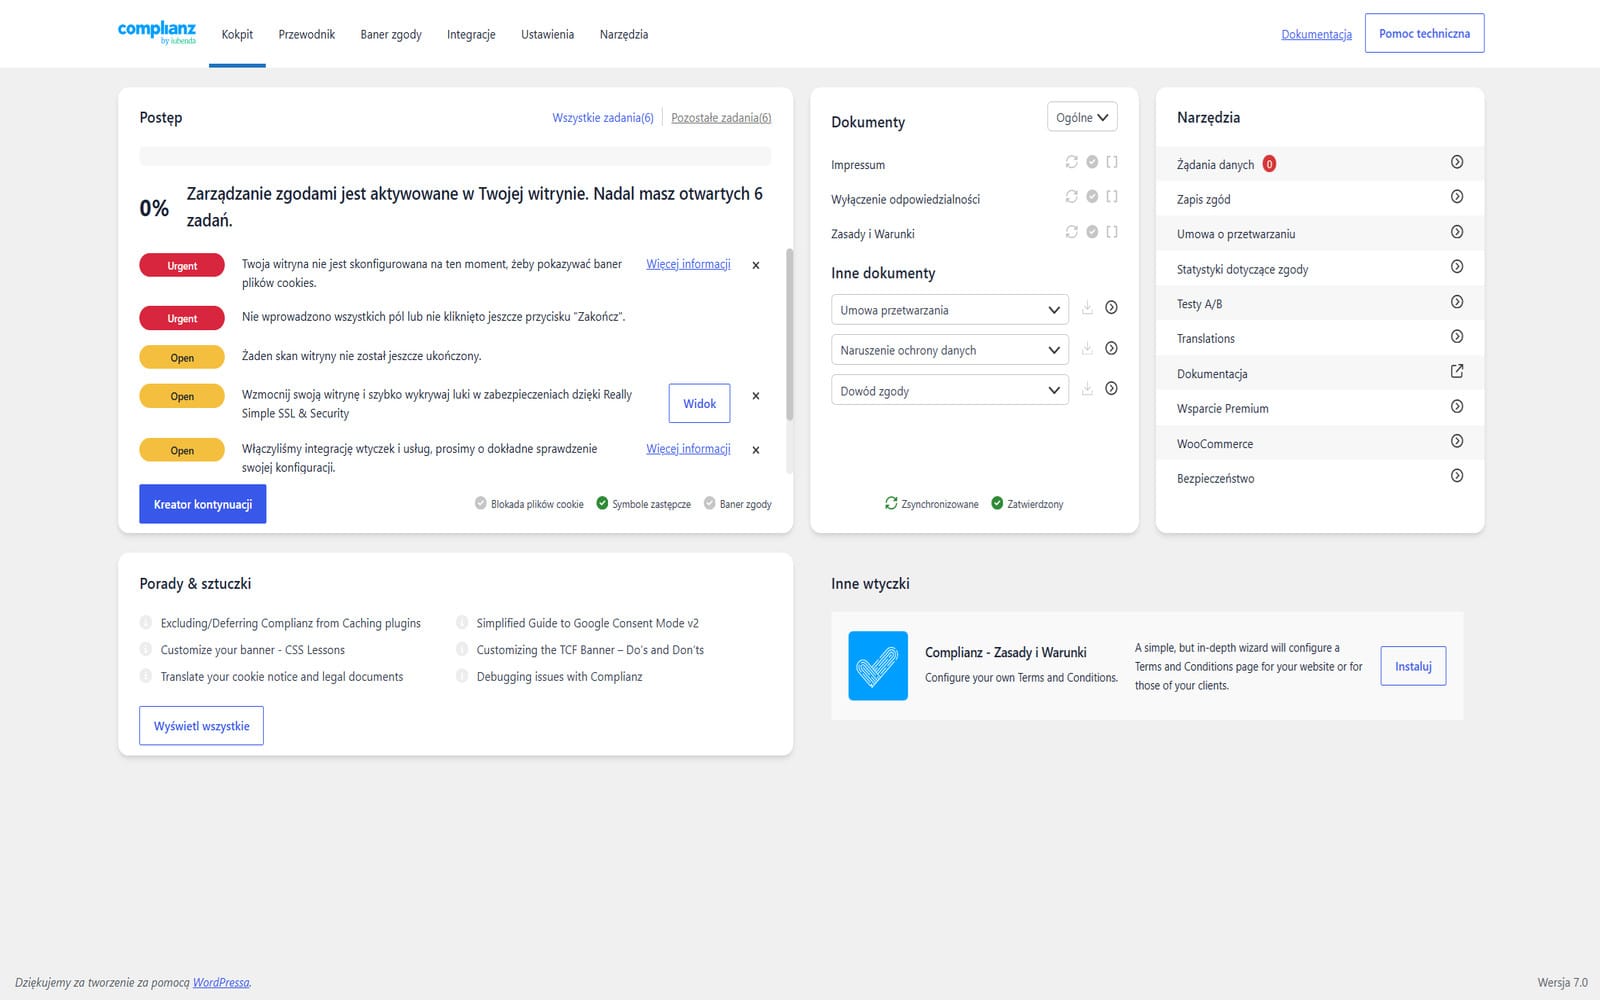
Task: Click Instaluj for Complianz Zasady i Warunki
Action: [1413, 666]
